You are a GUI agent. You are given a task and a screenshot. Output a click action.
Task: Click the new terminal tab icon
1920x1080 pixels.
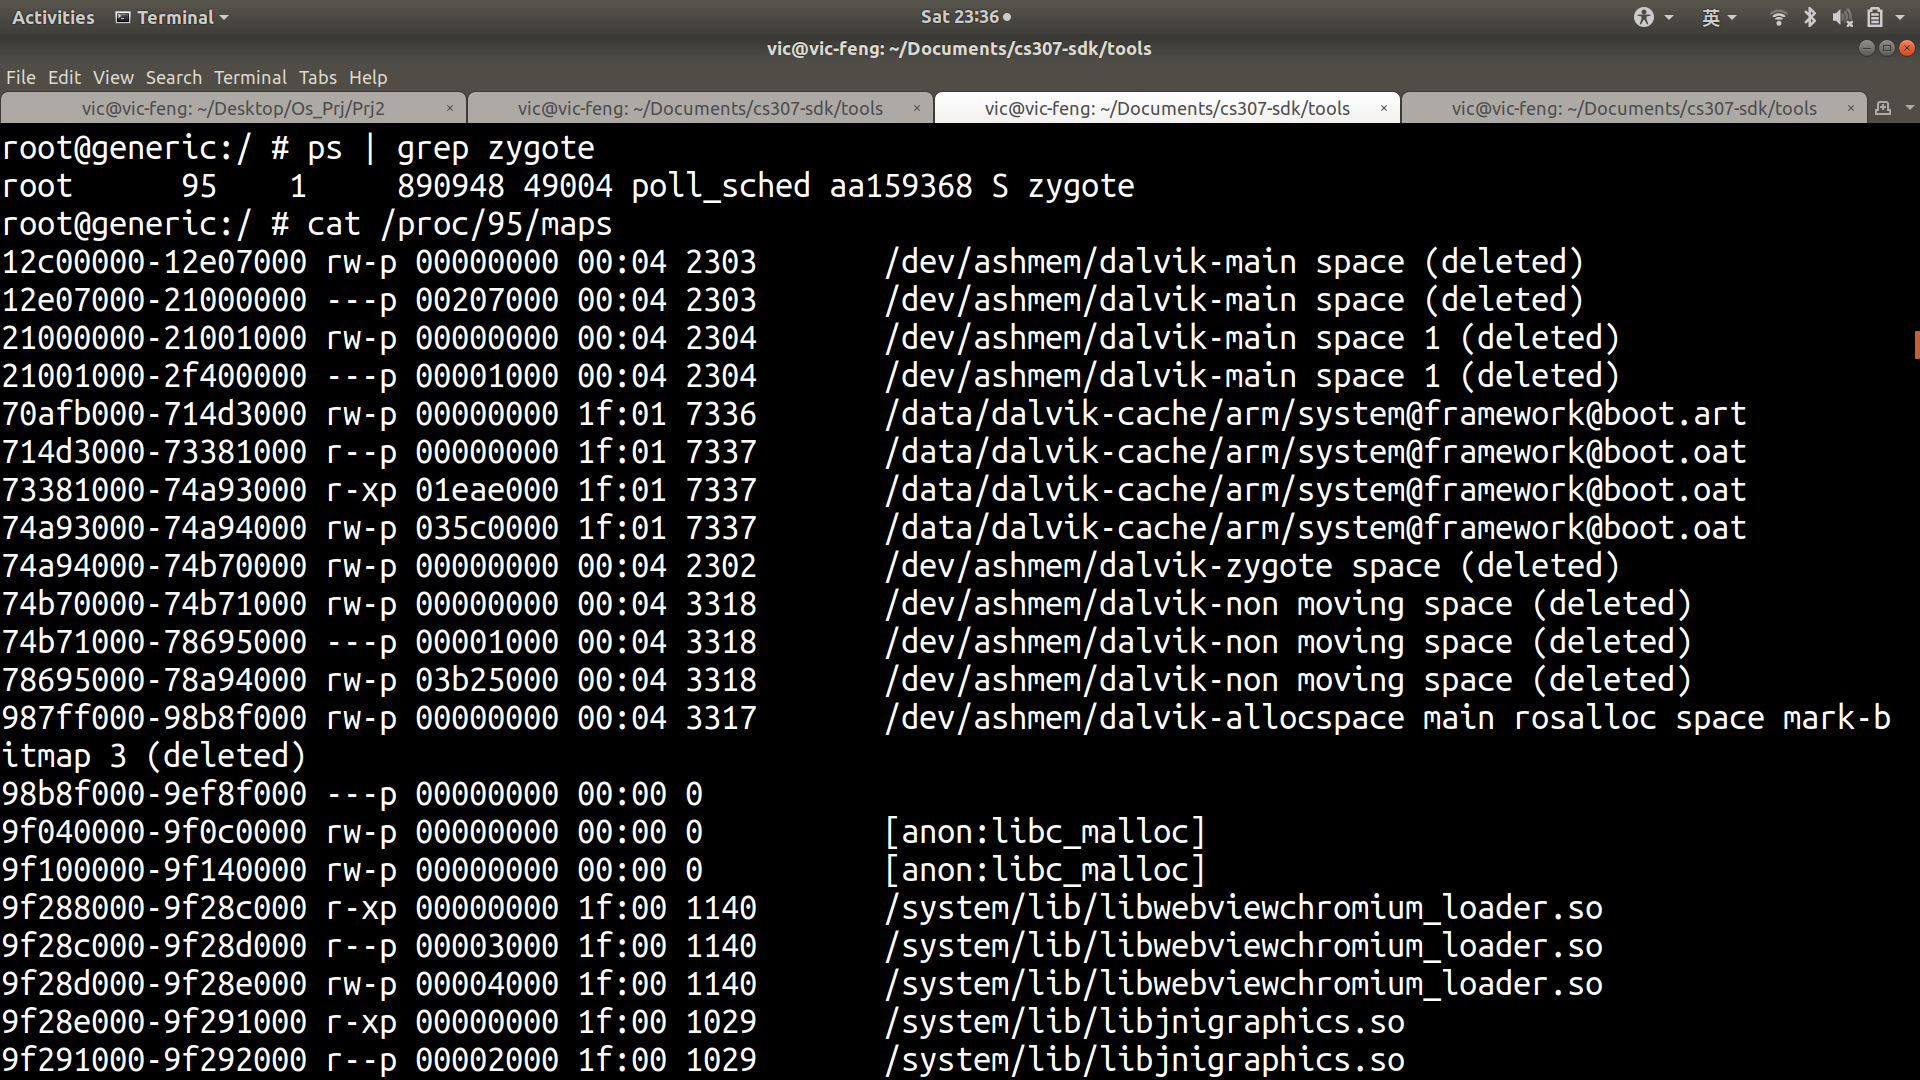pyautogui.click(x=1882, y=108)
